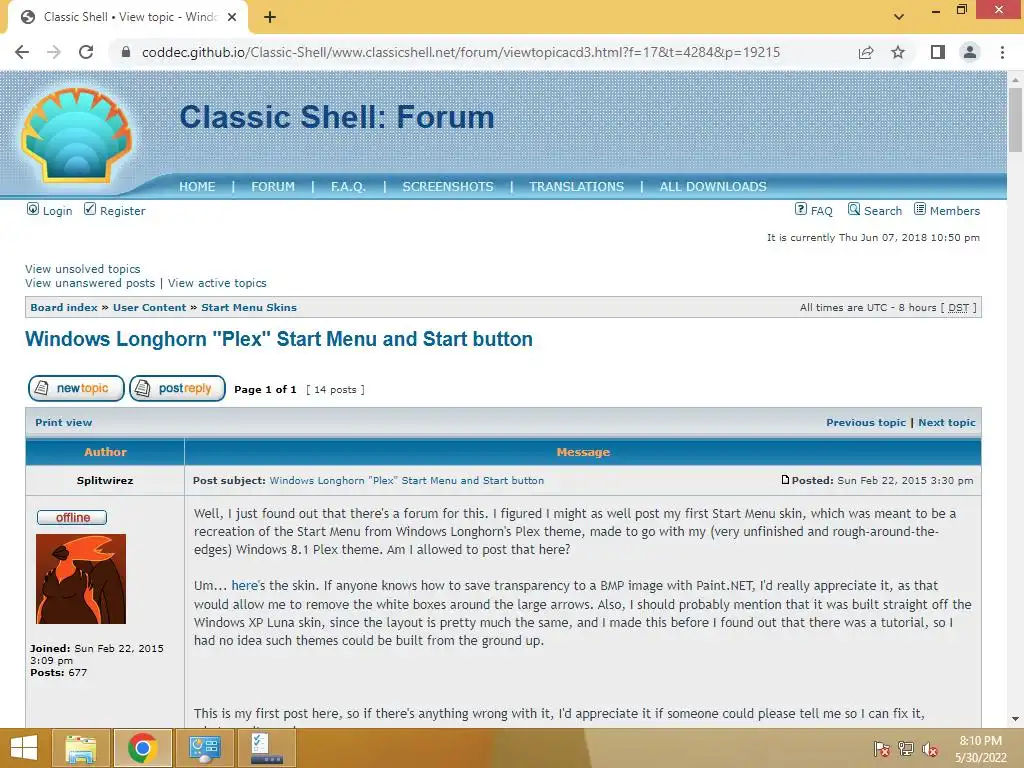Open the Windows Start button
The width and height of the screenshot is (1024, 768).
[24, 748]
